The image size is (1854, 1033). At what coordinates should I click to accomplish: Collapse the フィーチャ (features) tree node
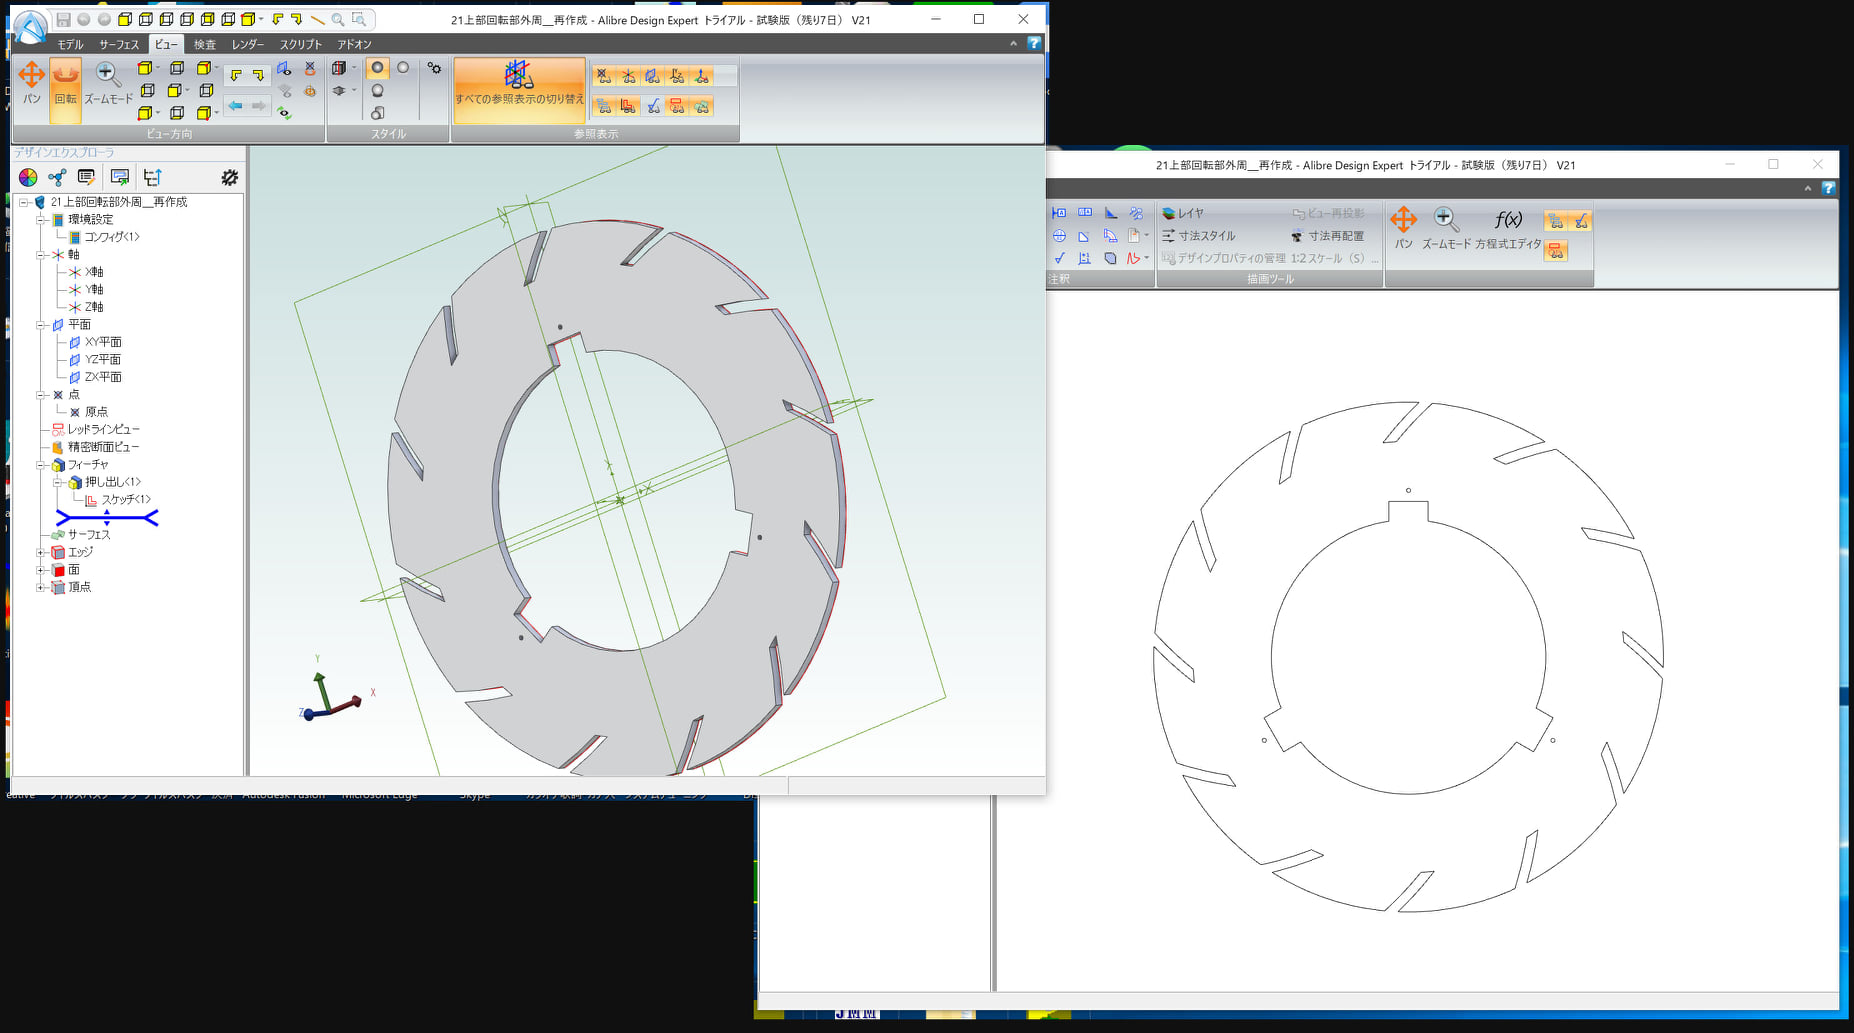point(41,465)
